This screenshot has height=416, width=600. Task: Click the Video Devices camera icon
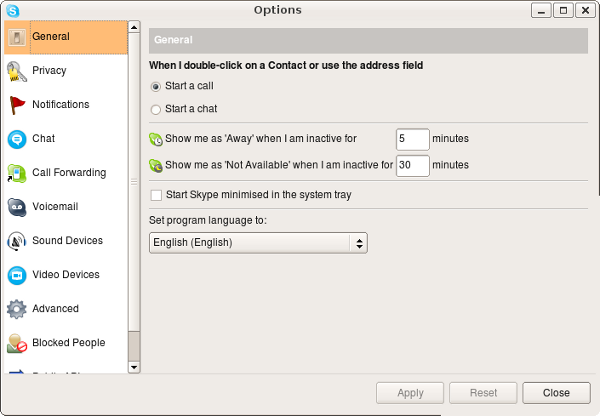pyautogui.click(x=16, y=275)
